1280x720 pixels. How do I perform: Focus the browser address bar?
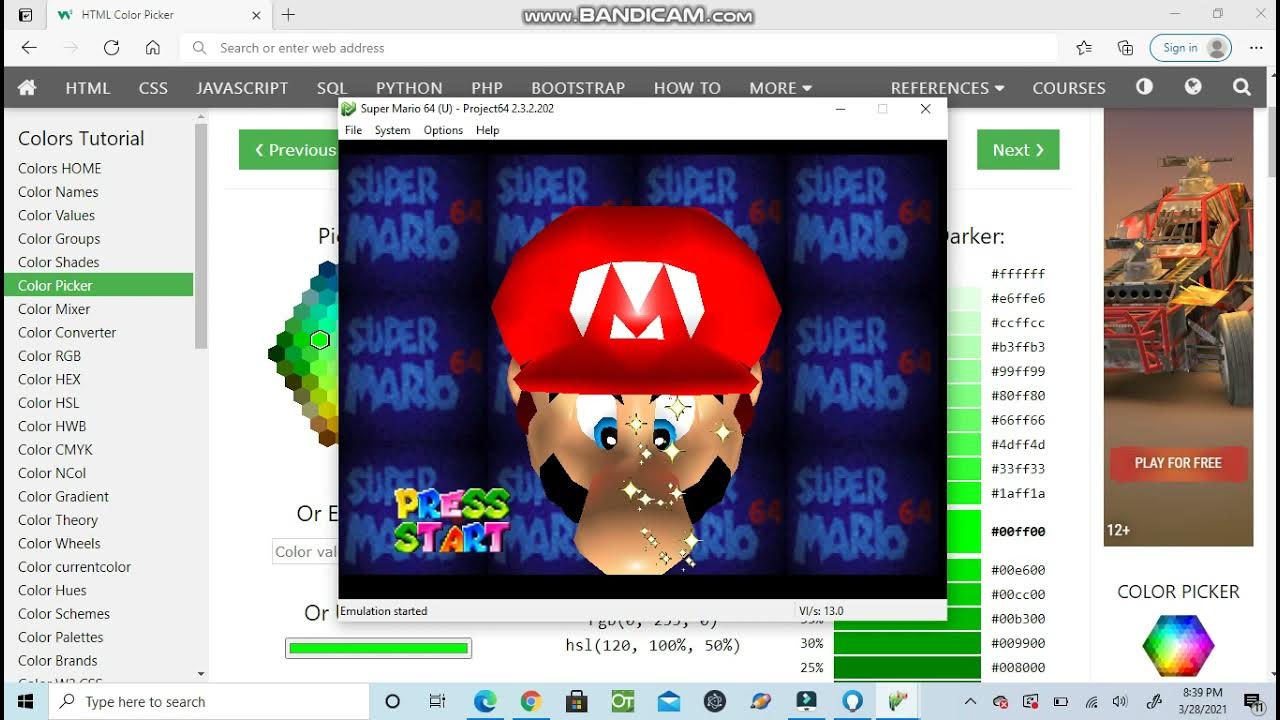tap(618, 48)
